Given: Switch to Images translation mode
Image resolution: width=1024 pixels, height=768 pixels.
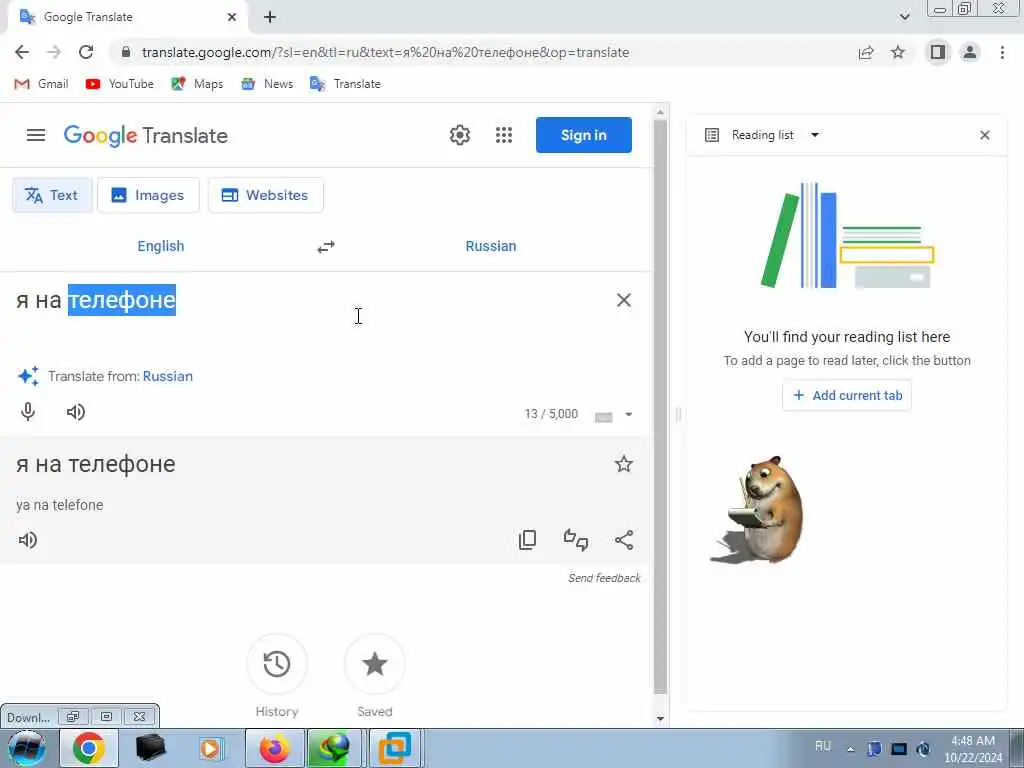Looking at the screenshot, I should click(148, 195).
